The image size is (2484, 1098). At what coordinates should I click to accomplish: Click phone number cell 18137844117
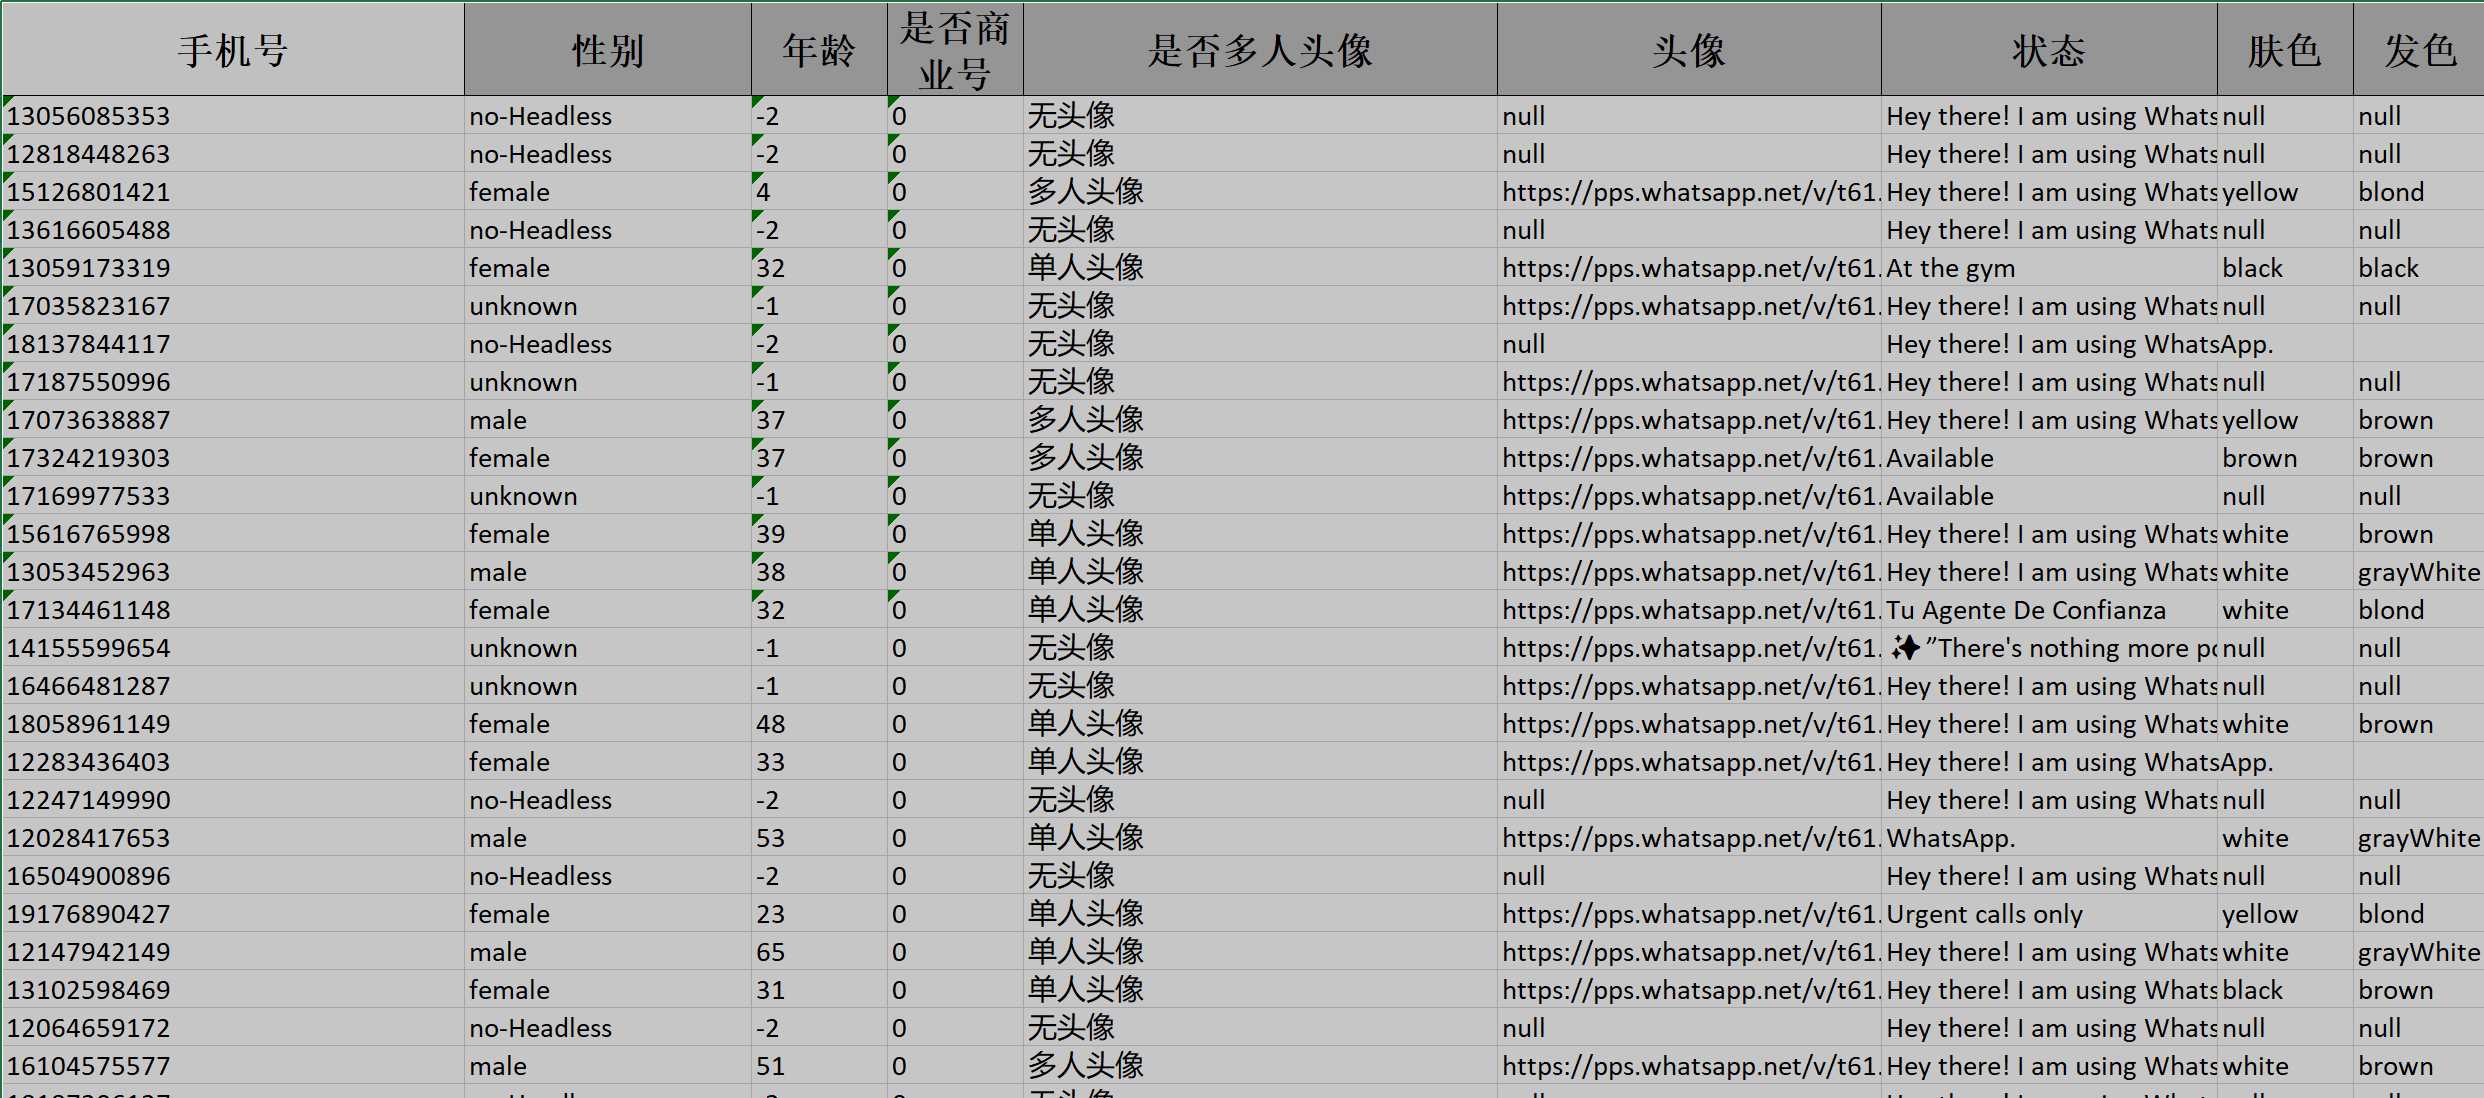(233, 344)
